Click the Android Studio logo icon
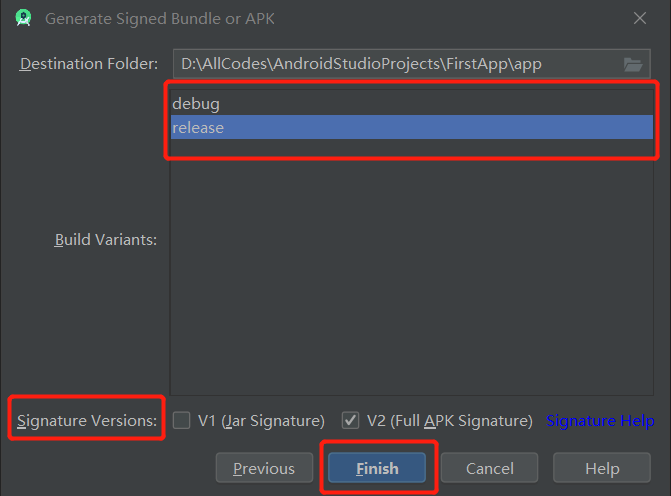The height and width of the screenshot is (496, 671). click(x=24, y=18)
